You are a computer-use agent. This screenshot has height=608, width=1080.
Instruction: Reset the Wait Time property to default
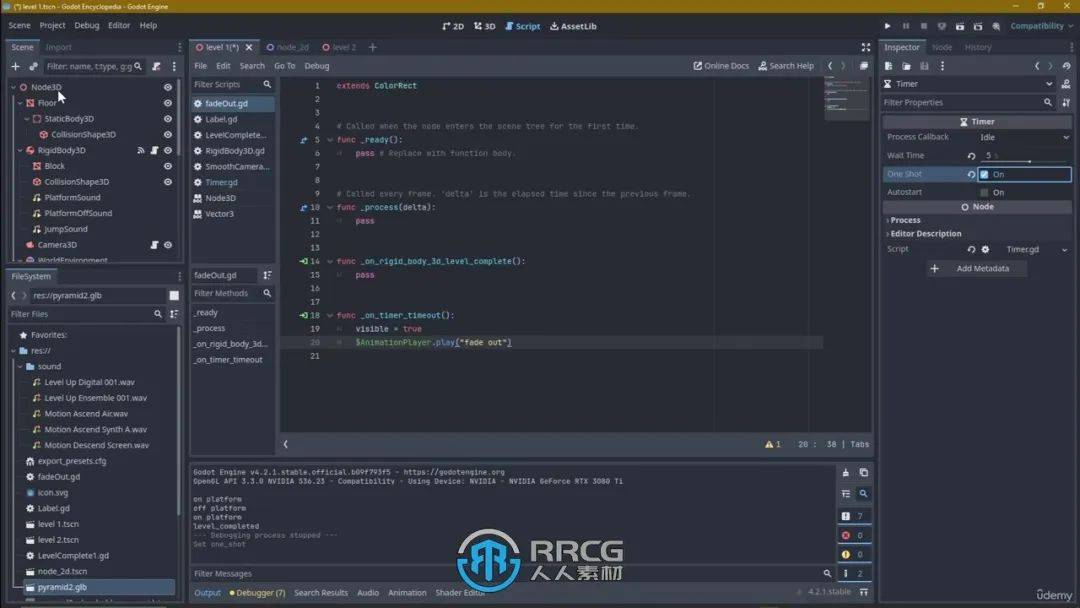coord(971,156)
